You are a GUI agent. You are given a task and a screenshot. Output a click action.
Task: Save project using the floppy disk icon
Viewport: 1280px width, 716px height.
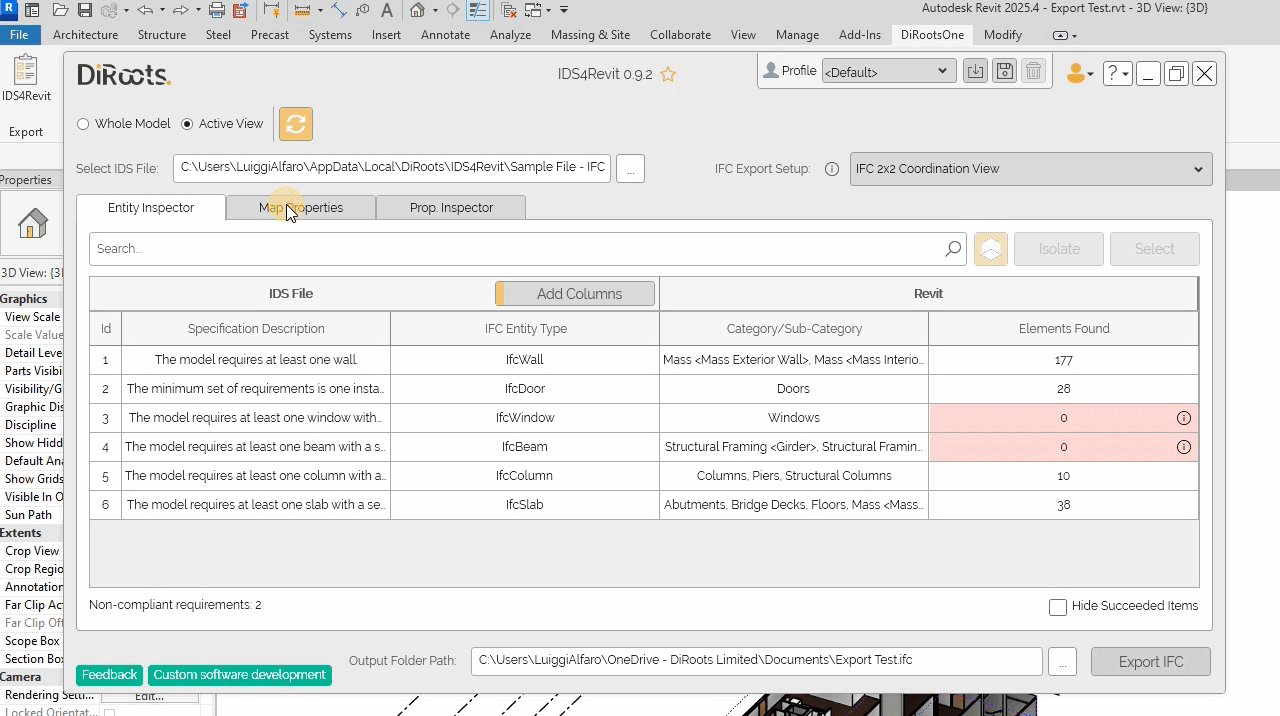pos(85,10)
